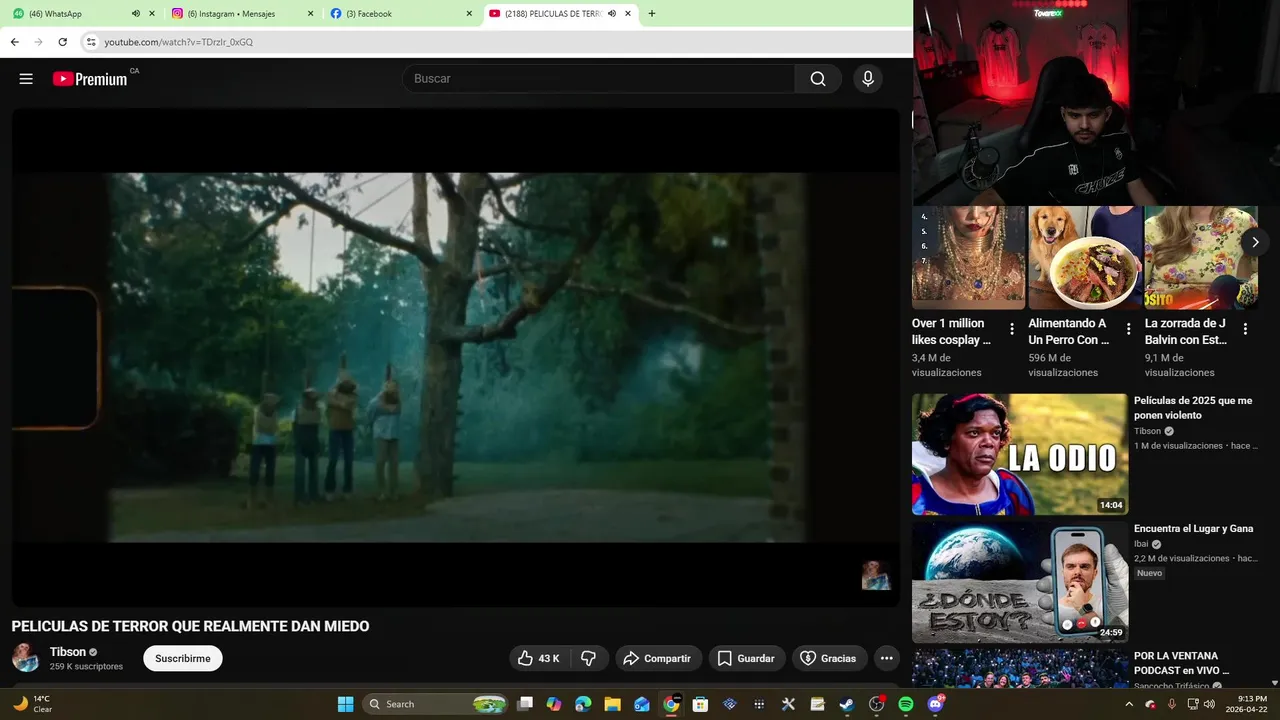Open a new browser tab

pos(652,14)
